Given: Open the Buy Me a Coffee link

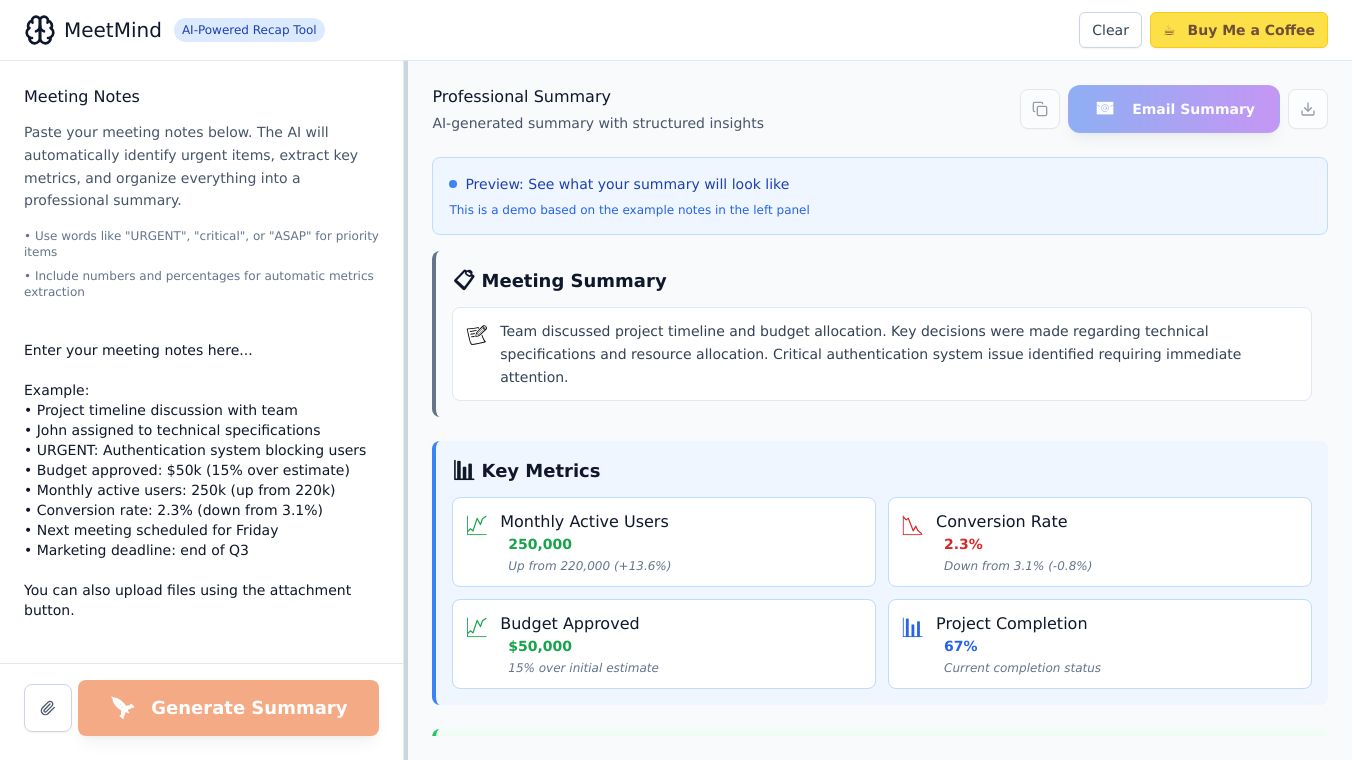Looking at the screenshot, I should [1238, 30].
